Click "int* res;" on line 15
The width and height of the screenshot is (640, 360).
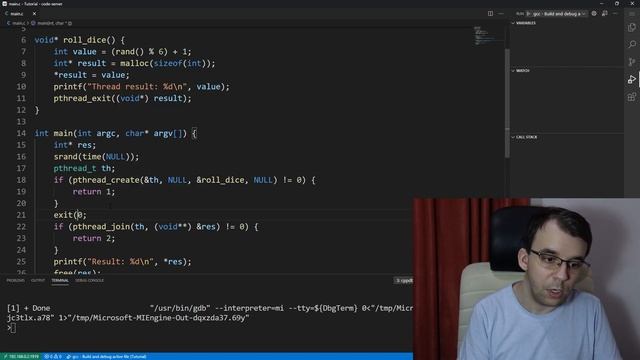click(x=75, y=145)
